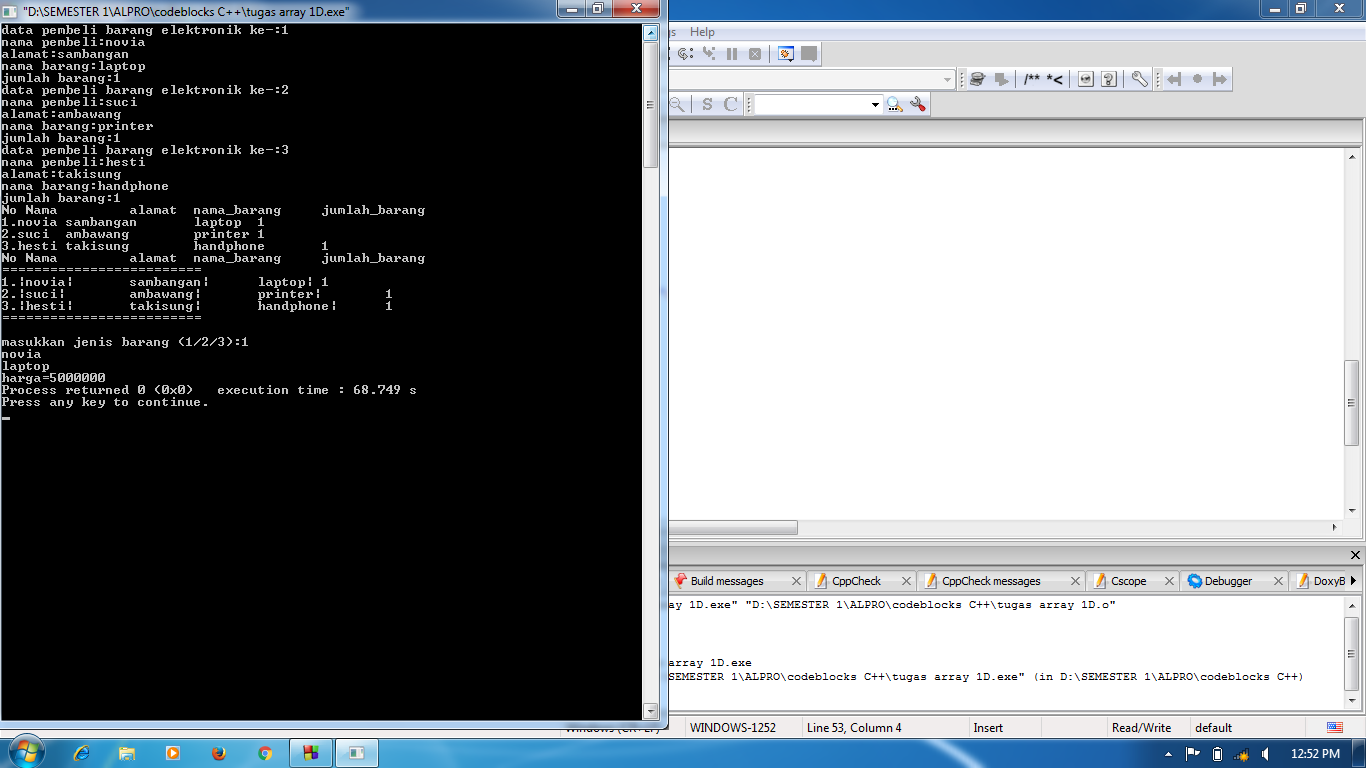Screen dimensions: 1366x768
Task: Open Windows Media Player from taskbar
Action: [173, 753]
